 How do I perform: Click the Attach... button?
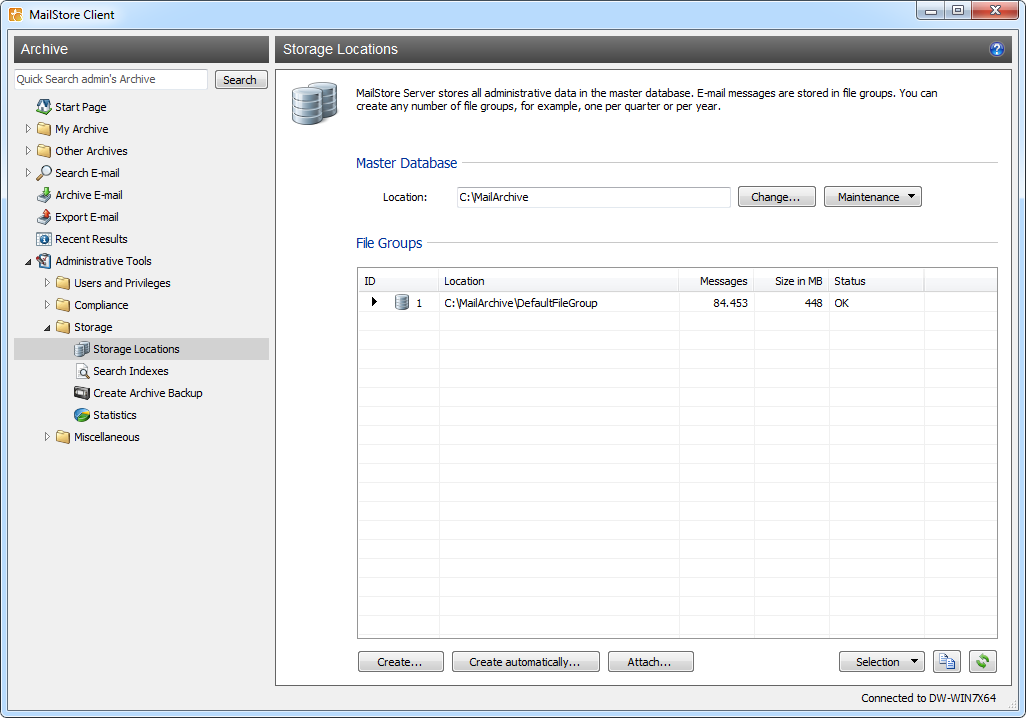tap(650, 662)
